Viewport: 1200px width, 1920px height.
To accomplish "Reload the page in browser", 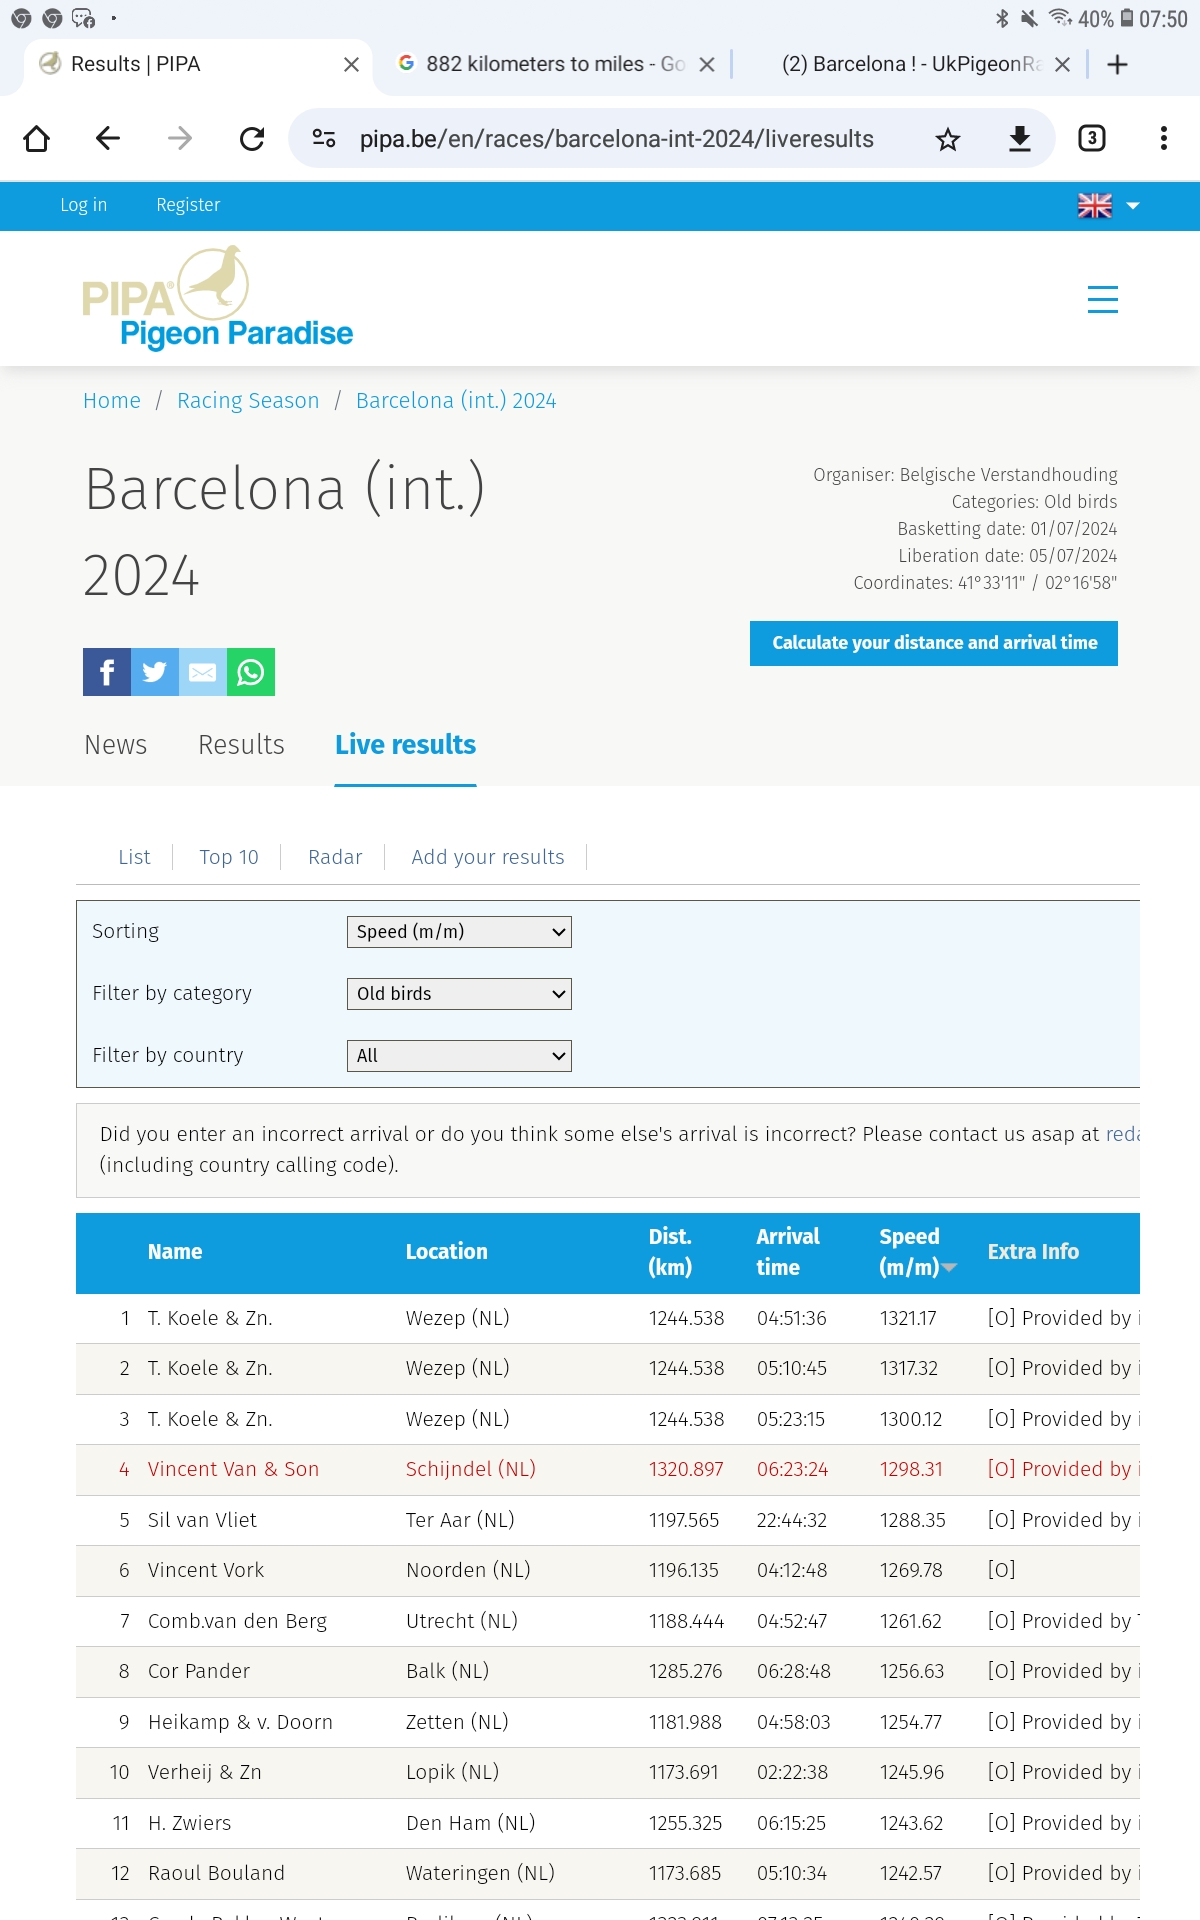I will pyautogui.click(x=252, y=139).
